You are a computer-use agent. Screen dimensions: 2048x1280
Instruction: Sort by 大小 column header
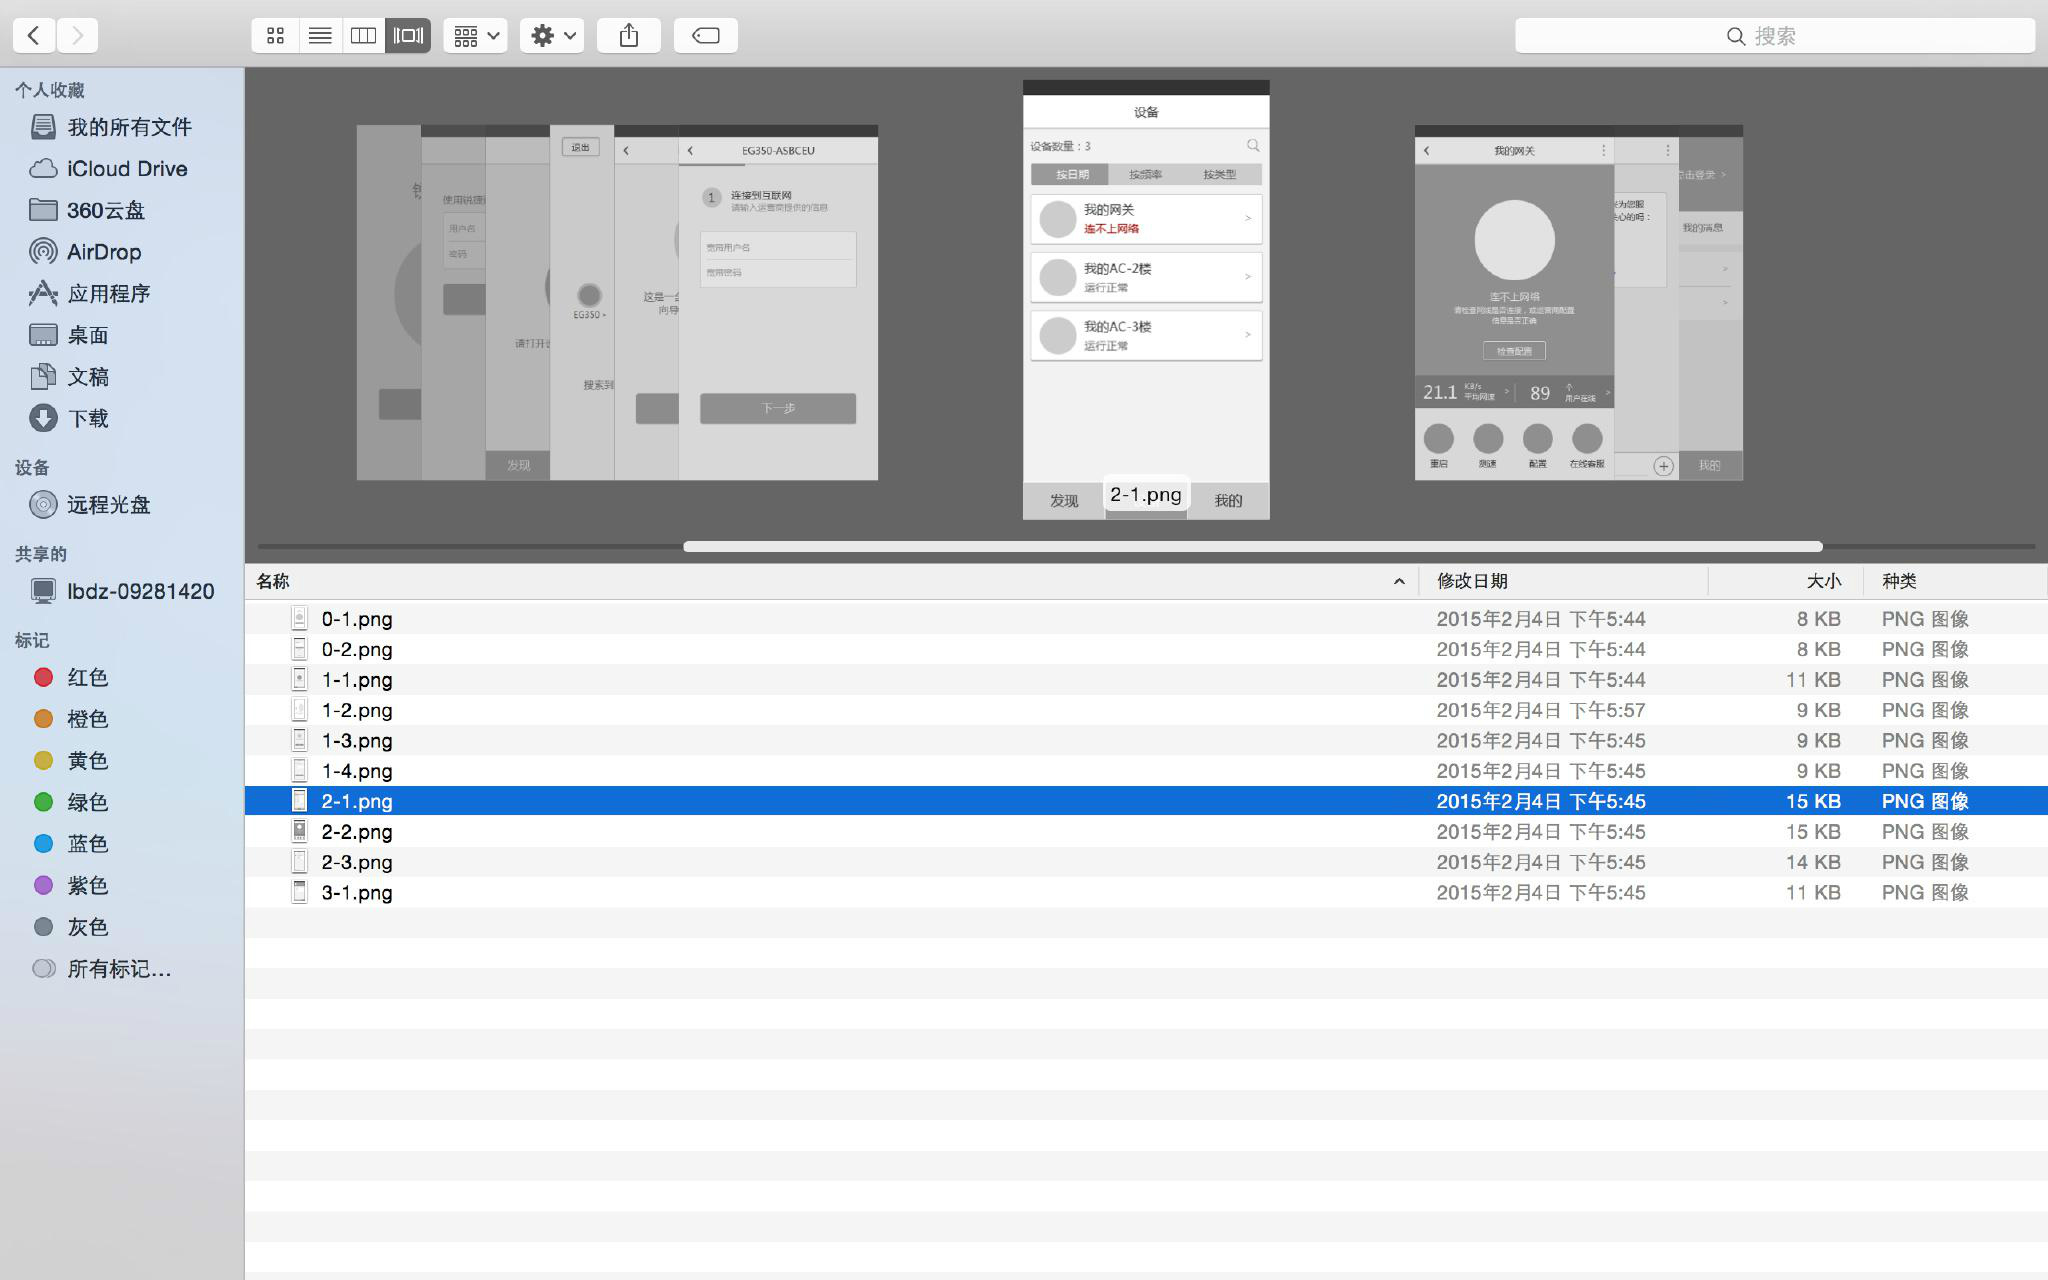1786,581
